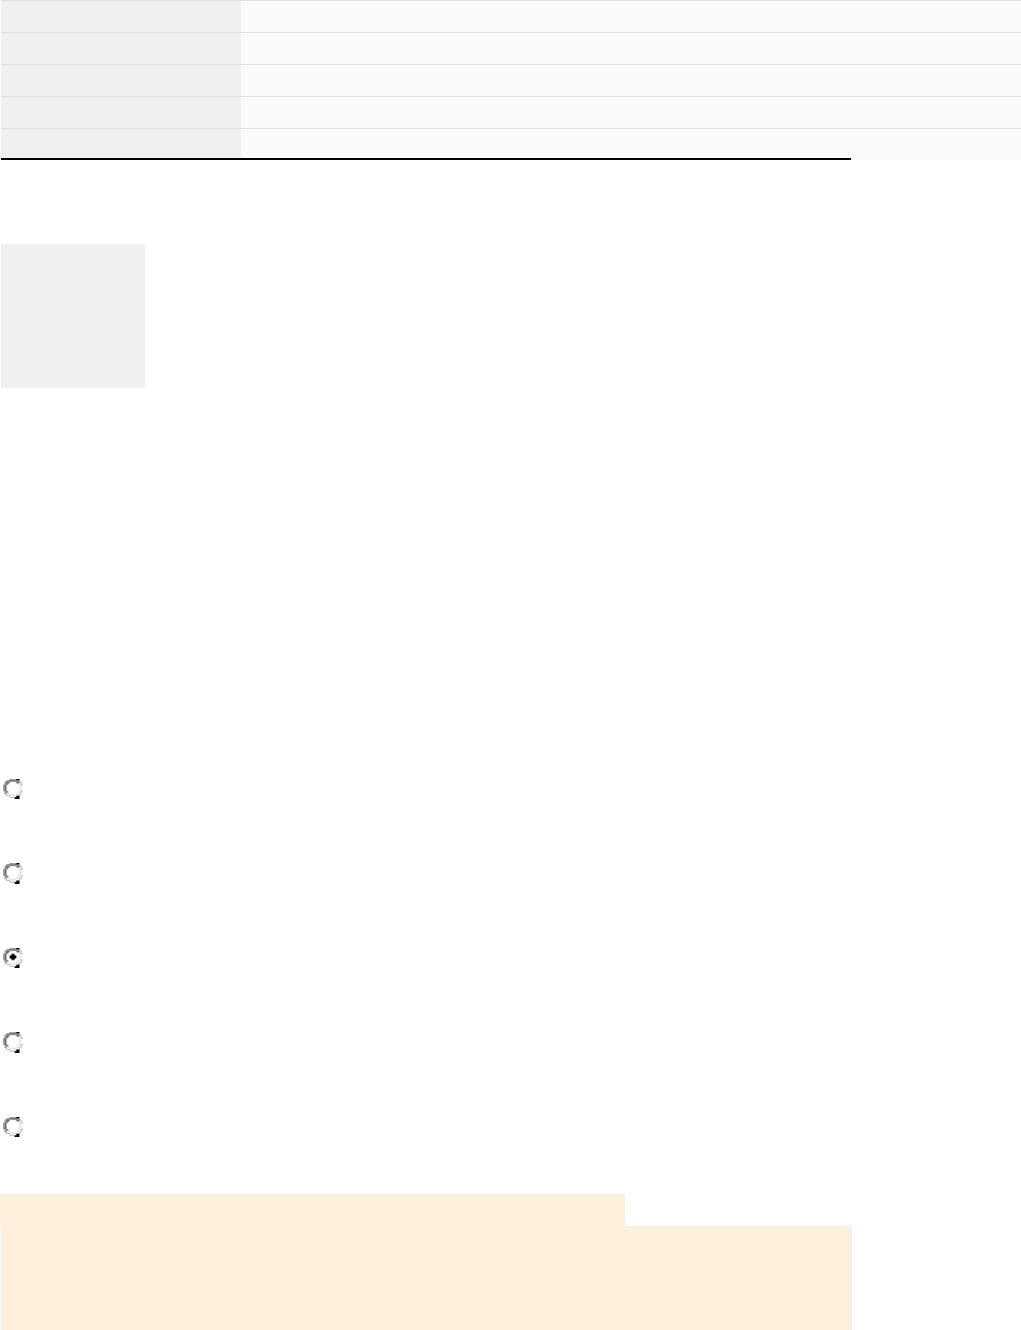Click the black horizontal rule below the table
Image resolution: width=1021 pixels, height=1330 pixels.
(425, 159)
